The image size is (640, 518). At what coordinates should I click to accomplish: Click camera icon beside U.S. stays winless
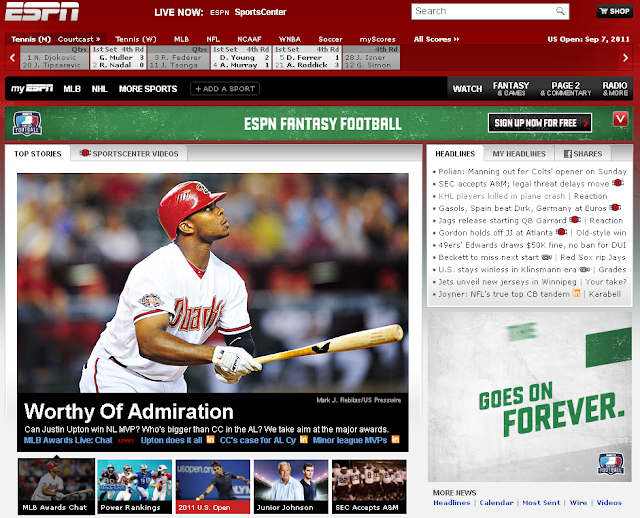pos(585,269)
